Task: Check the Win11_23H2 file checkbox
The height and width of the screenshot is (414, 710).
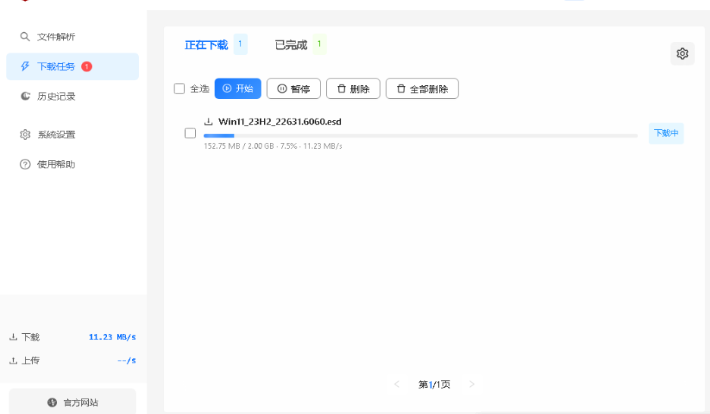Action: 190,134
